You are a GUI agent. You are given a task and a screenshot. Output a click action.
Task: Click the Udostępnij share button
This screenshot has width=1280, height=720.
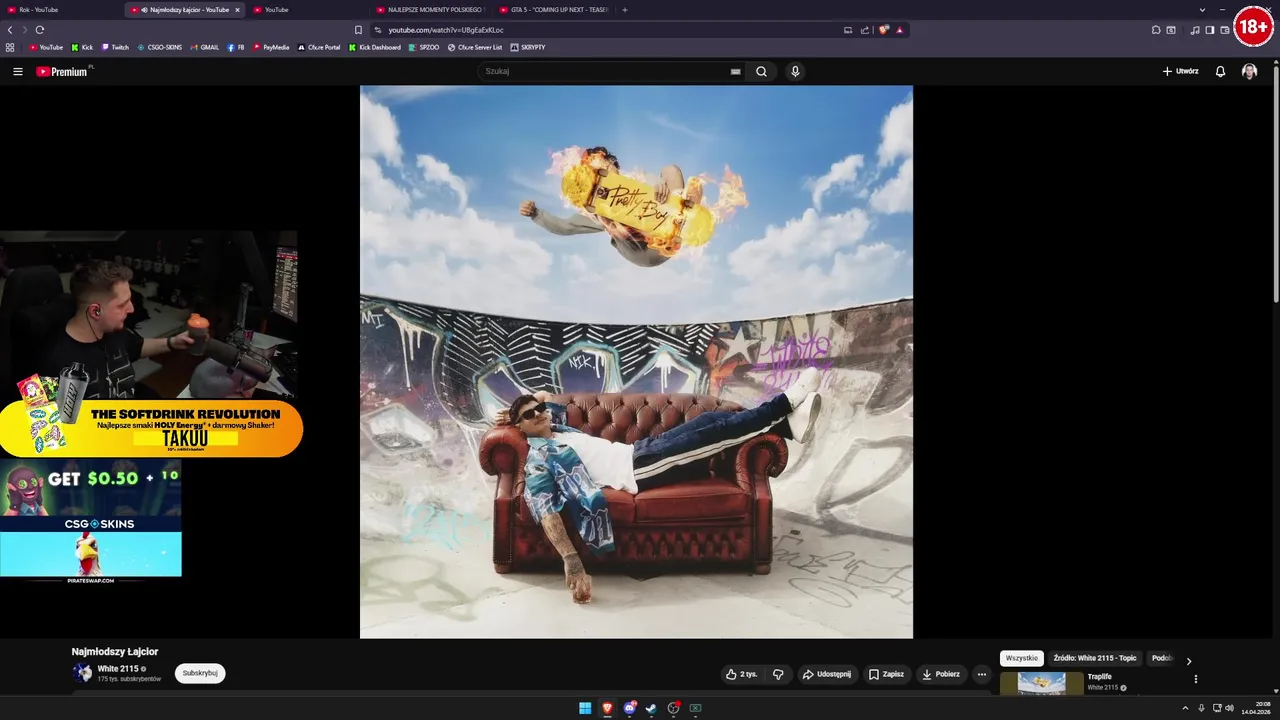coord(826,674)
